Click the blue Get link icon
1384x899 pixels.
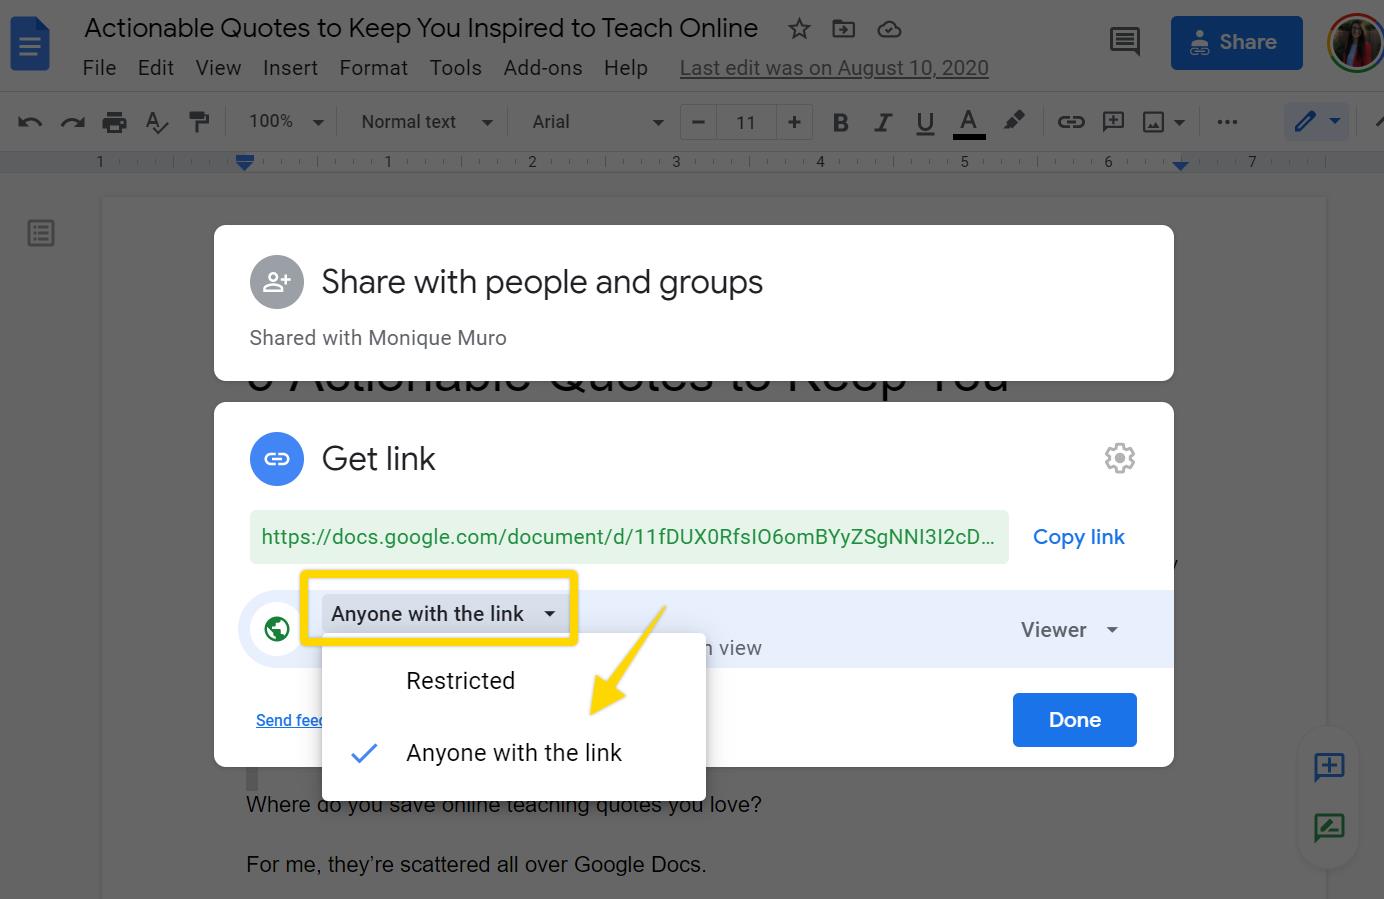pos(277,459)
